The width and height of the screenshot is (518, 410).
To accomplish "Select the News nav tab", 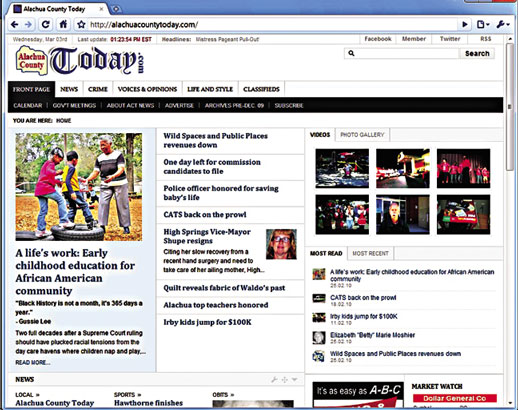I will (x=69, y=89).
